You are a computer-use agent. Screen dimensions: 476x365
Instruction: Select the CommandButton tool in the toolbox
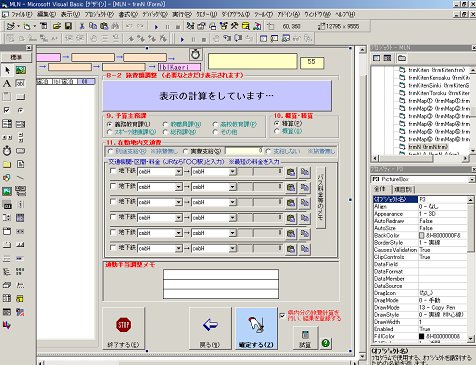click(20, 97)
